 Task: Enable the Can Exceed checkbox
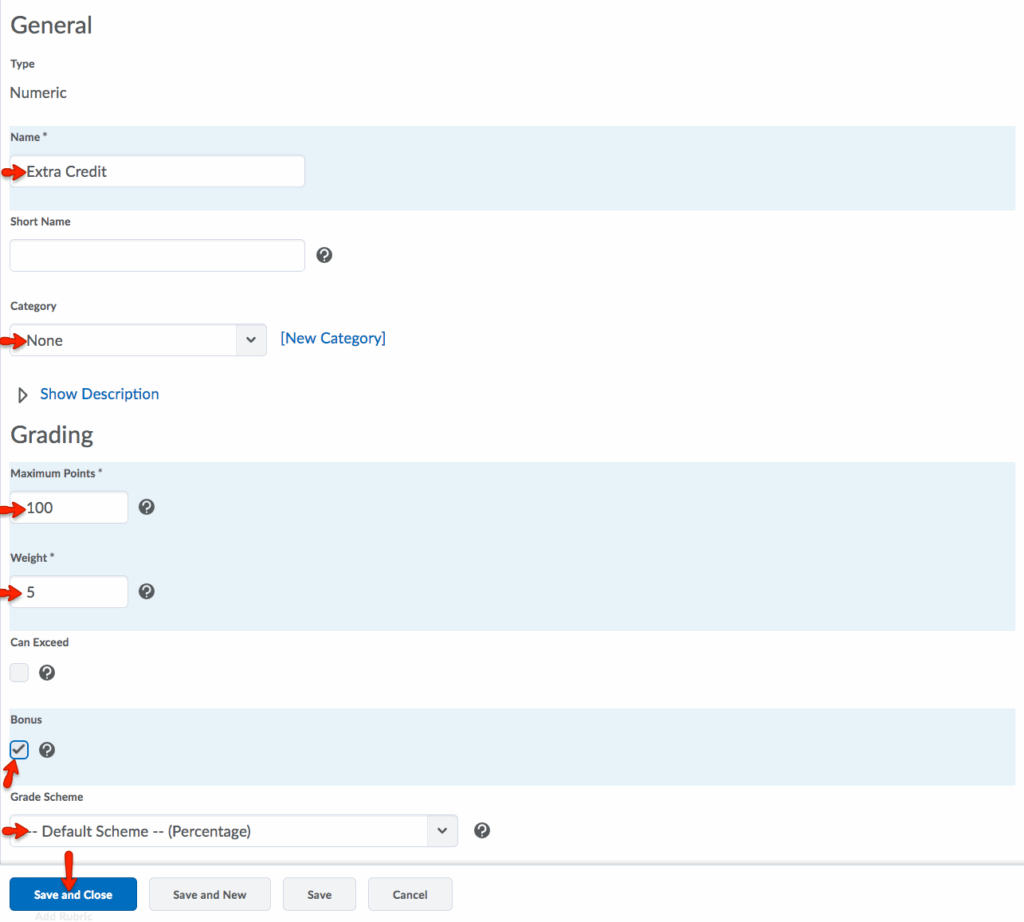tap(19, 673)
